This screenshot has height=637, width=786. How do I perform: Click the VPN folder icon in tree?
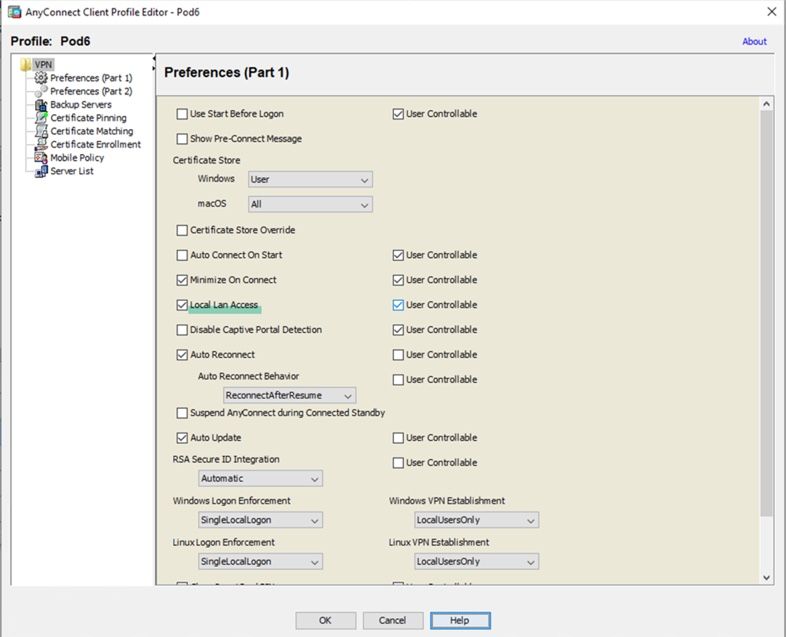click(26, 65)
